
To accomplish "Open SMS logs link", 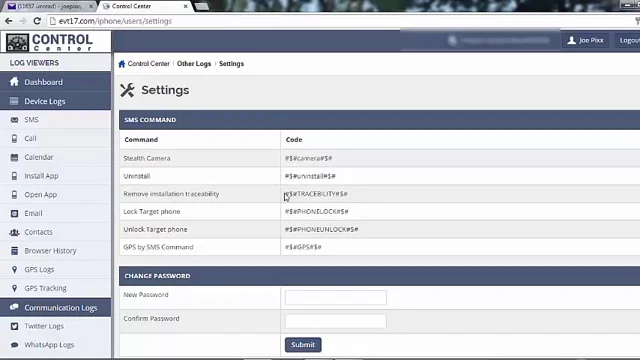I will [x=31, y=120].
